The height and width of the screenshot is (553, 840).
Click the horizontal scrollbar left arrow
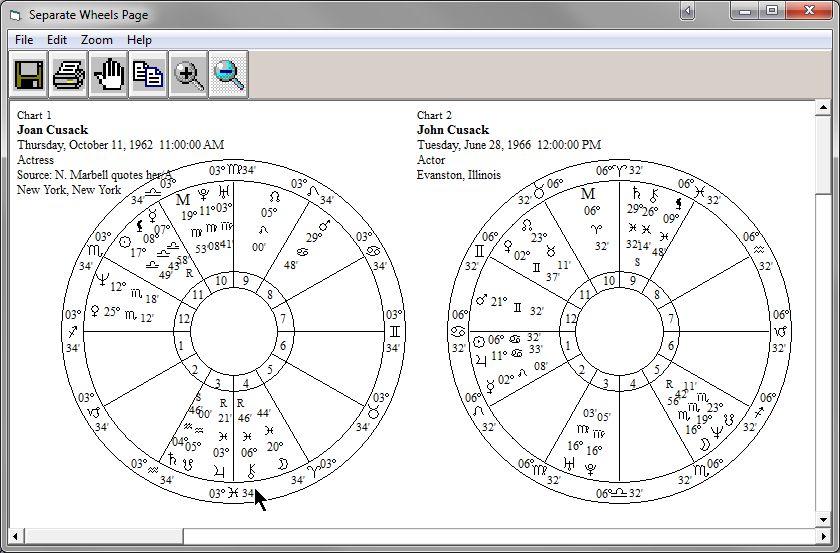click(x=17, y=536)
